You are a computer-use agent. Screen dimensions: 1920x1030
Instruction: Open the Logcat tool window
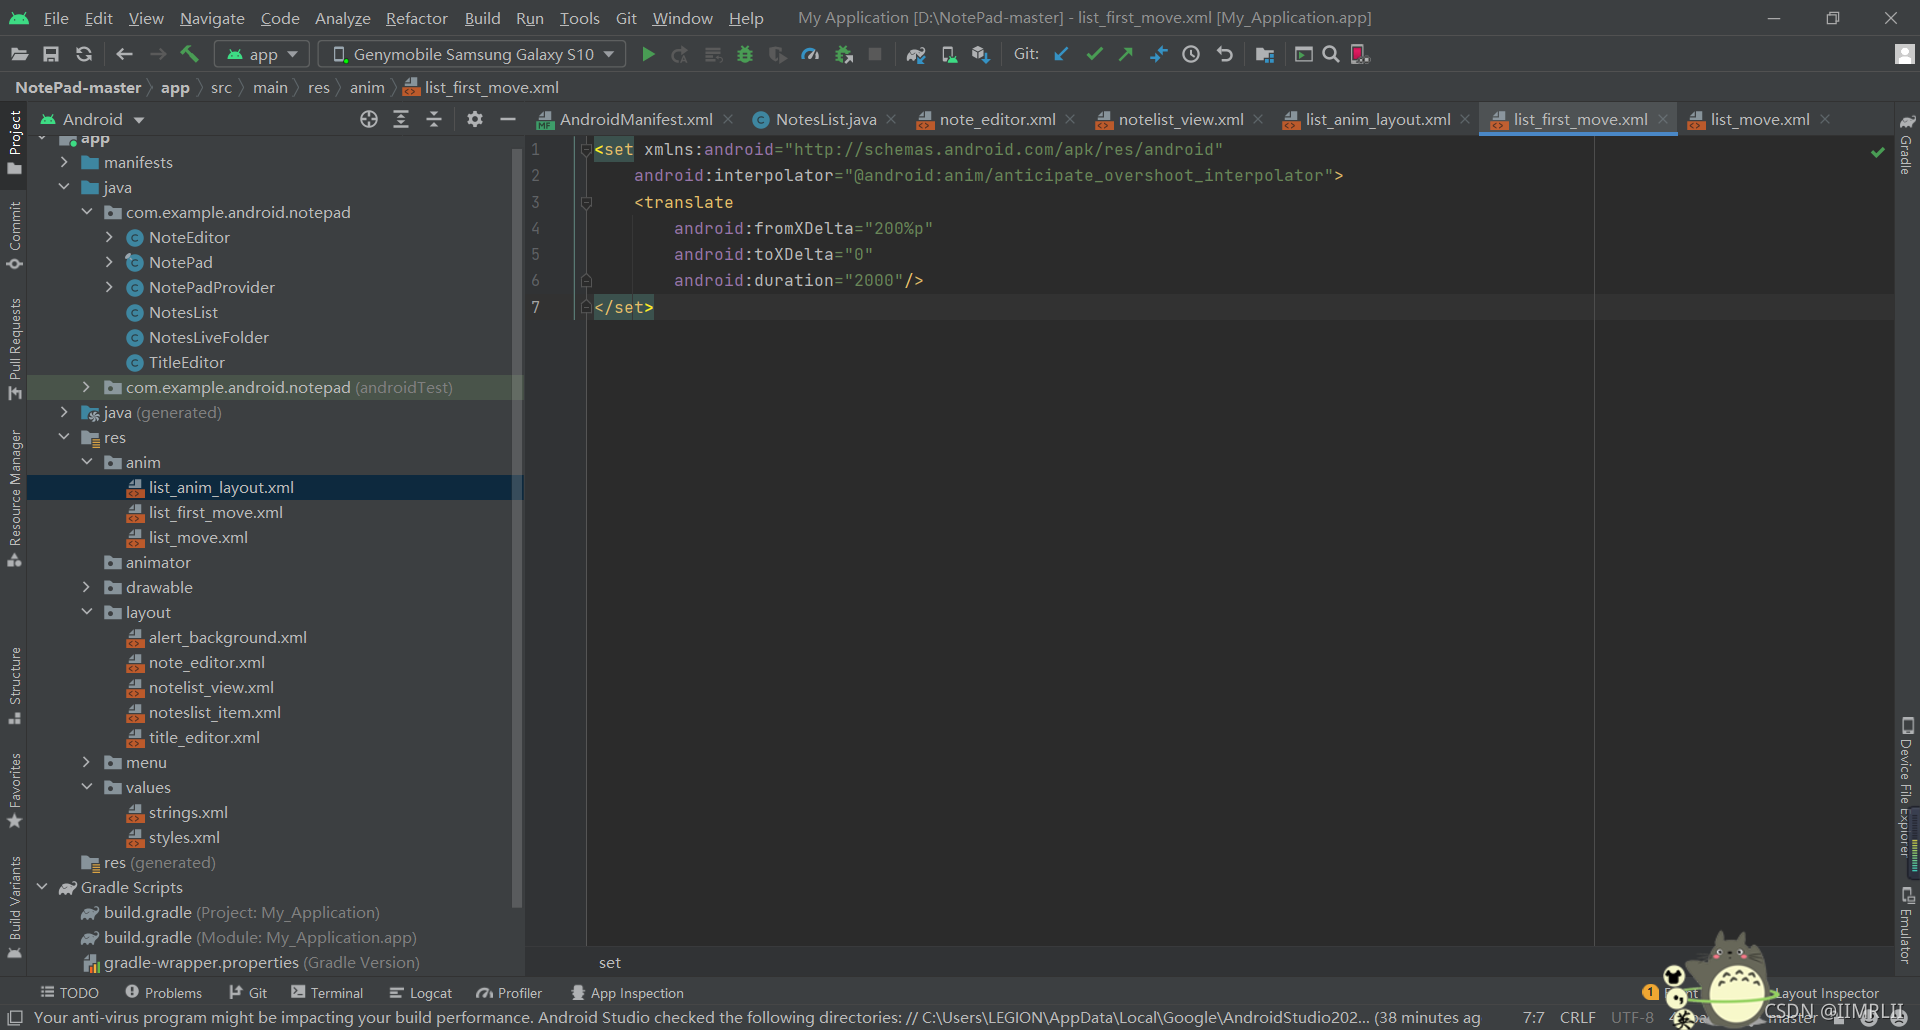[421, 993]
